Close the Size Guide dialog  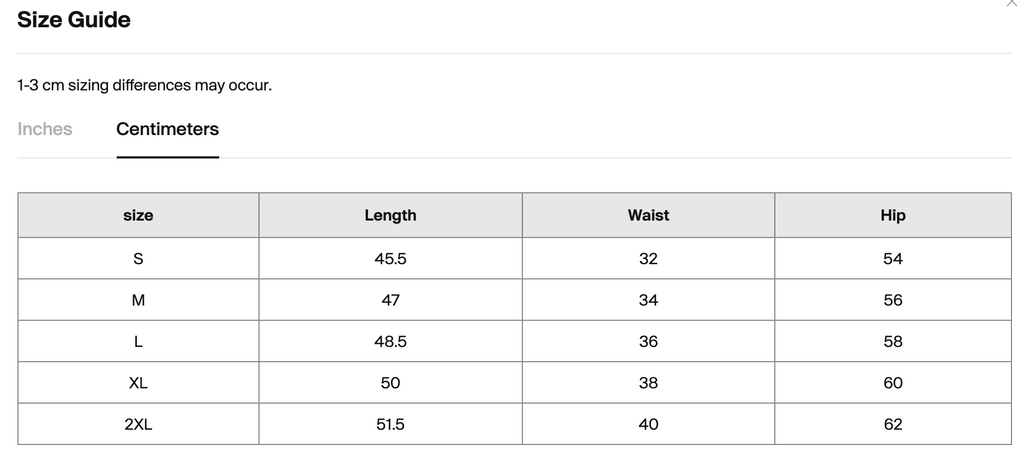[x=1014, y=3]
